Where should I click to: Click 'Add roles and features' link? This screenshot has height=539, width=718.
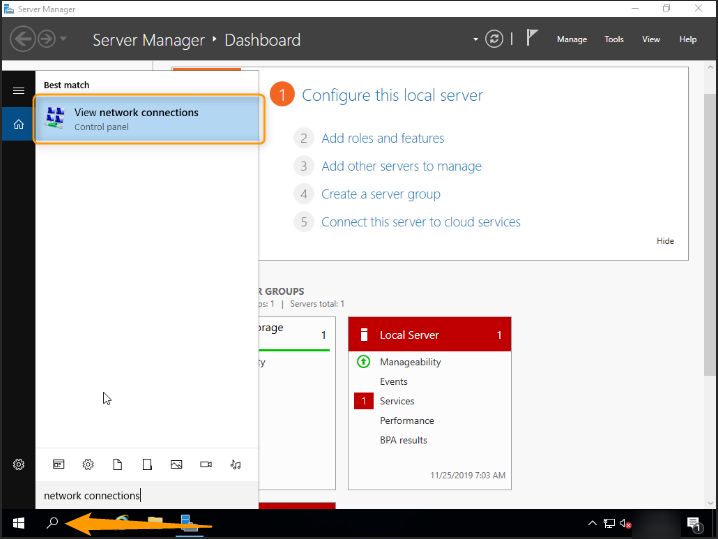pyautogui.click(x=382, y=138)
